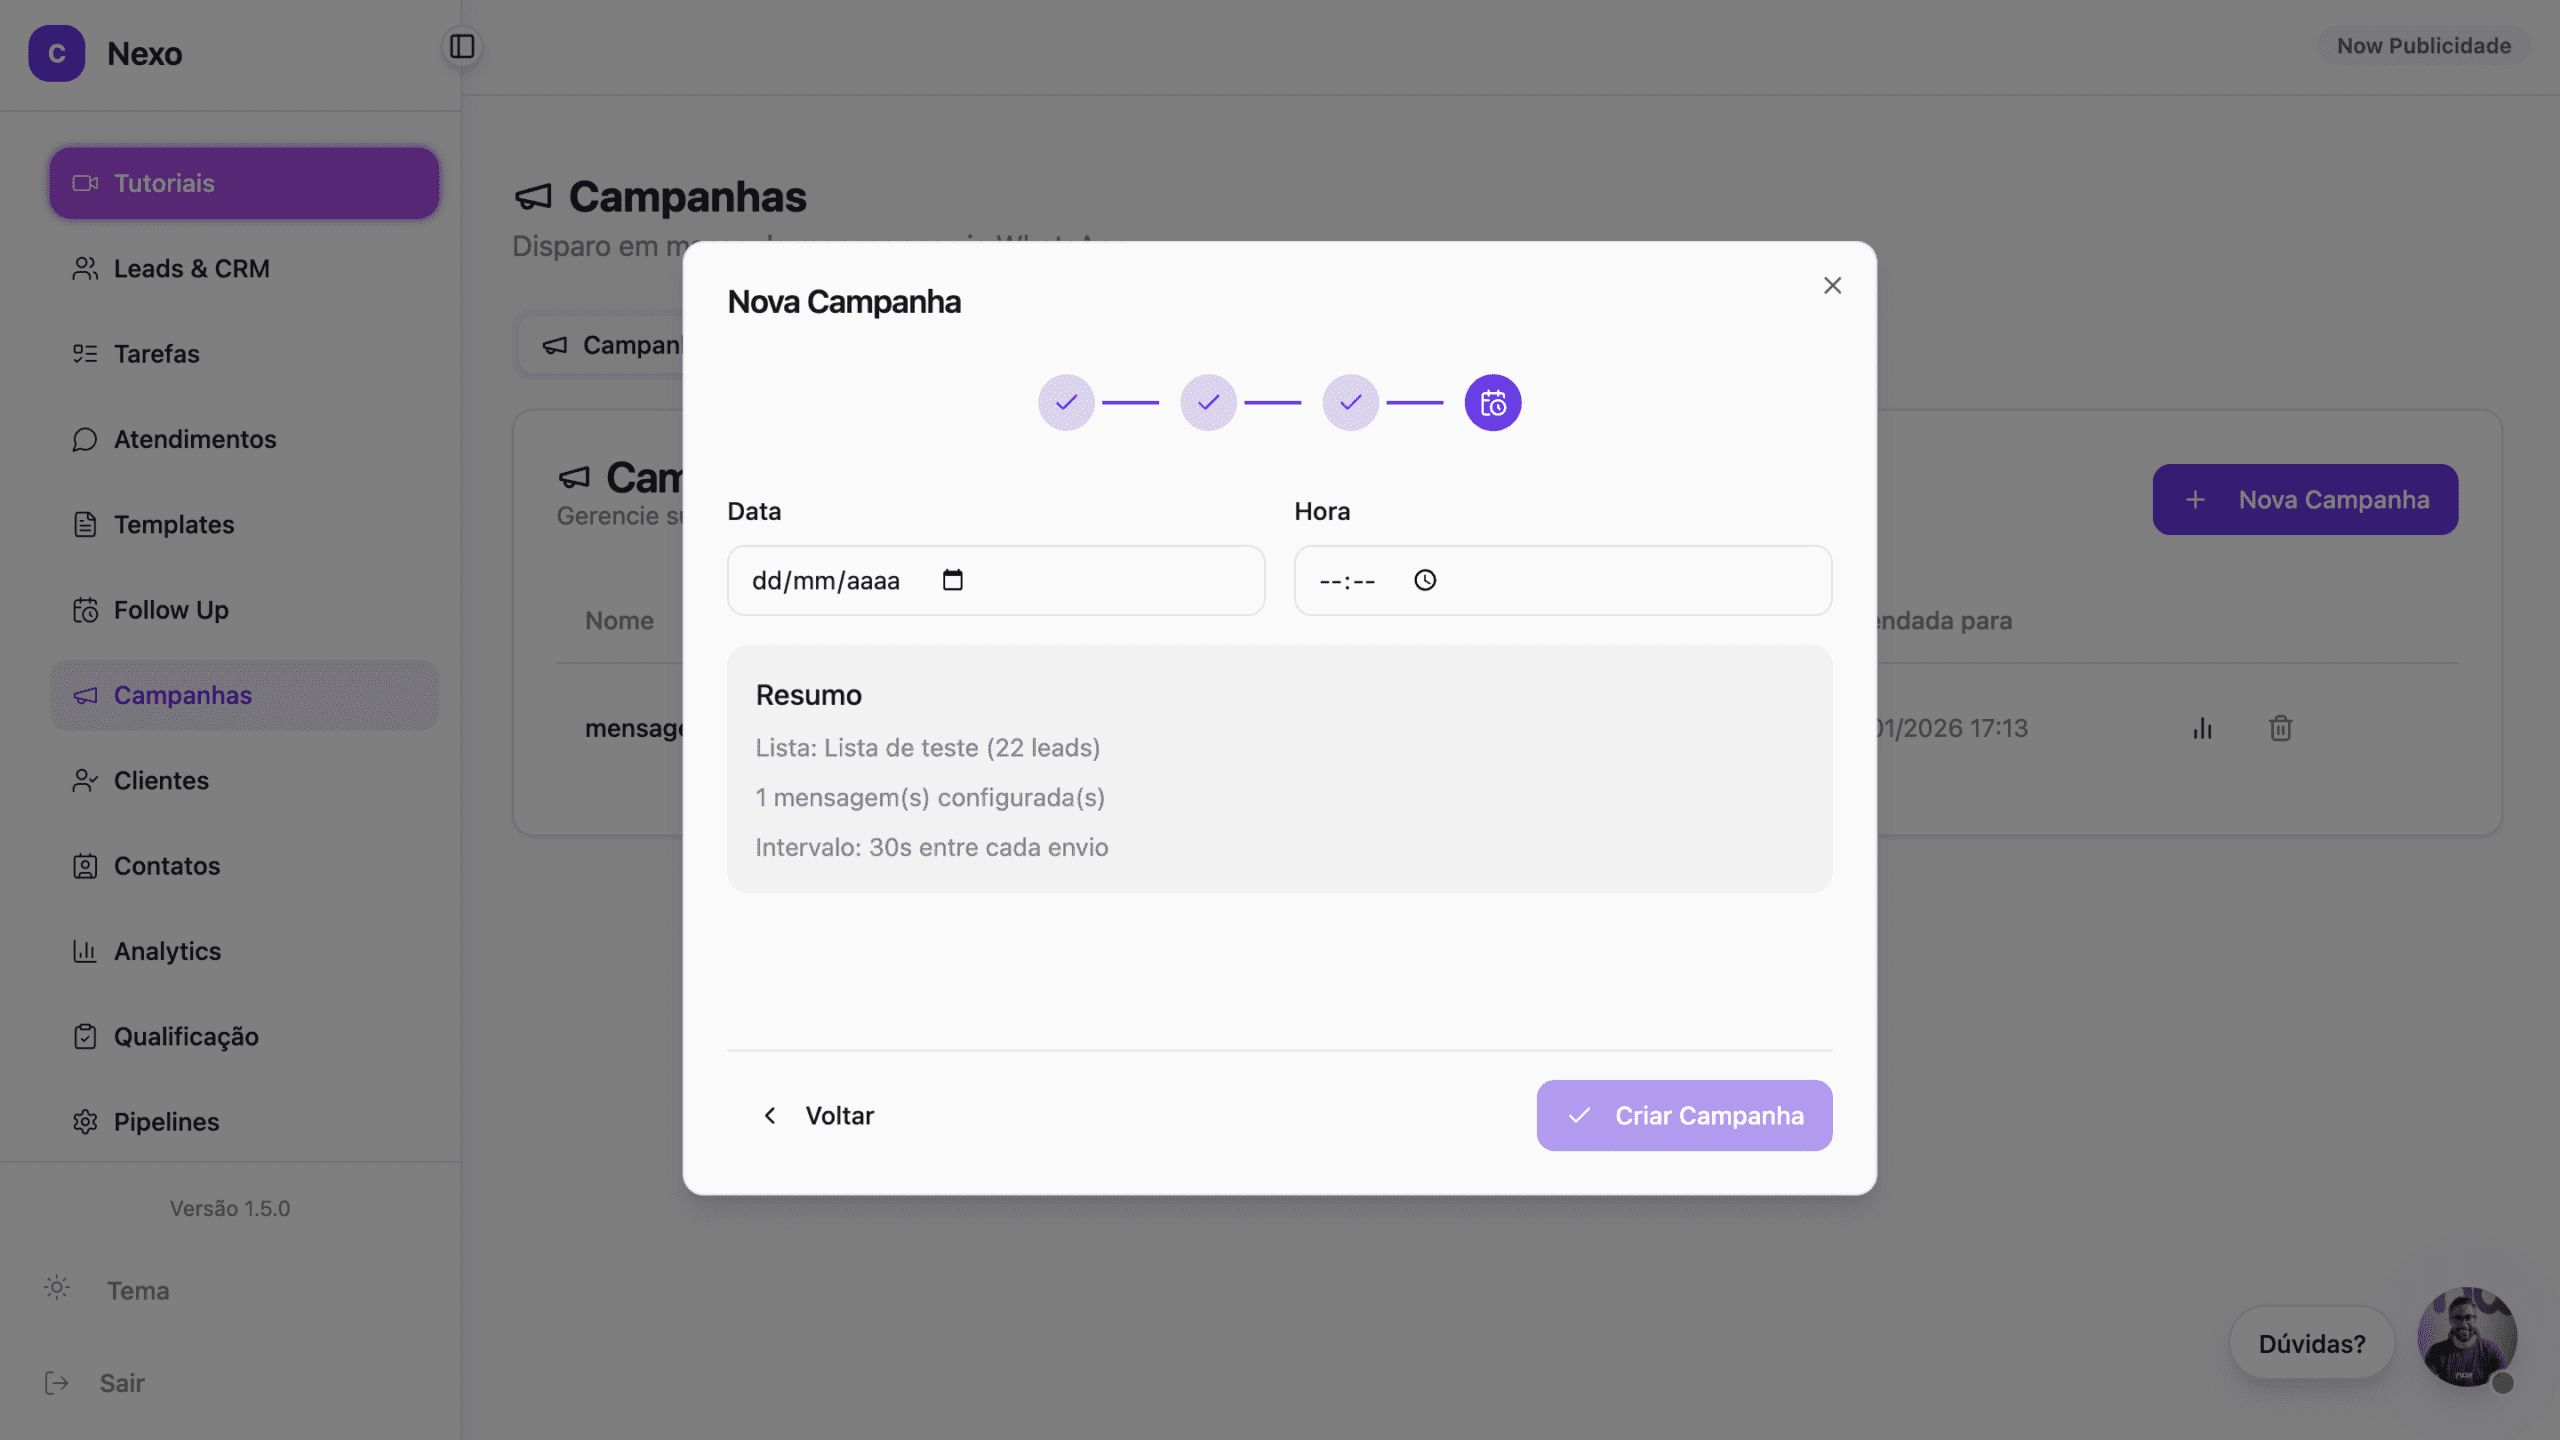The width and height of the screenshot is (2560, 1440).
Task: Open Leads & CRM in sidebar
Action: click(191, 269)
